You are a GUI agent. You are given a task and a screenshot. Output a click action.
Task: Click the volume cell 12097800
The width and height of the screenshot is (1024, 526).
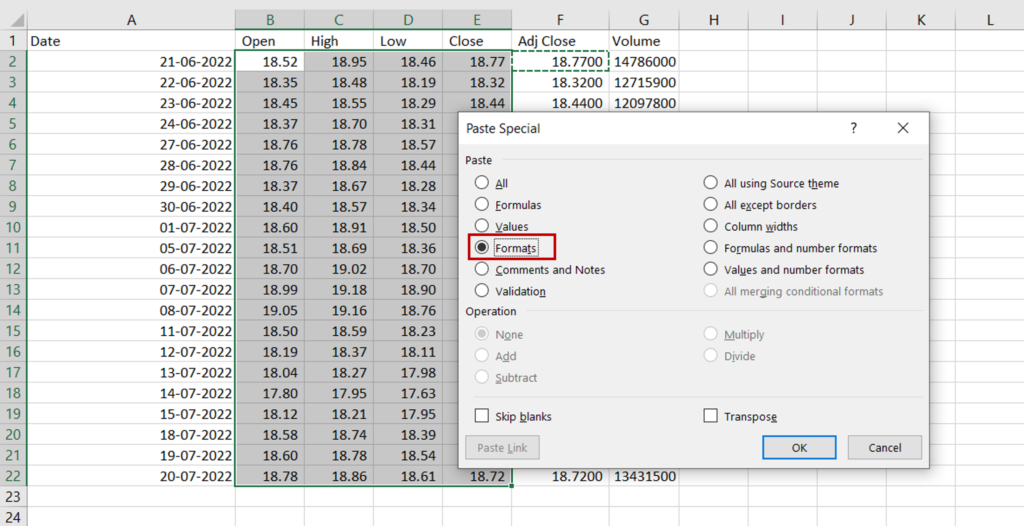[x=645, y=103]
